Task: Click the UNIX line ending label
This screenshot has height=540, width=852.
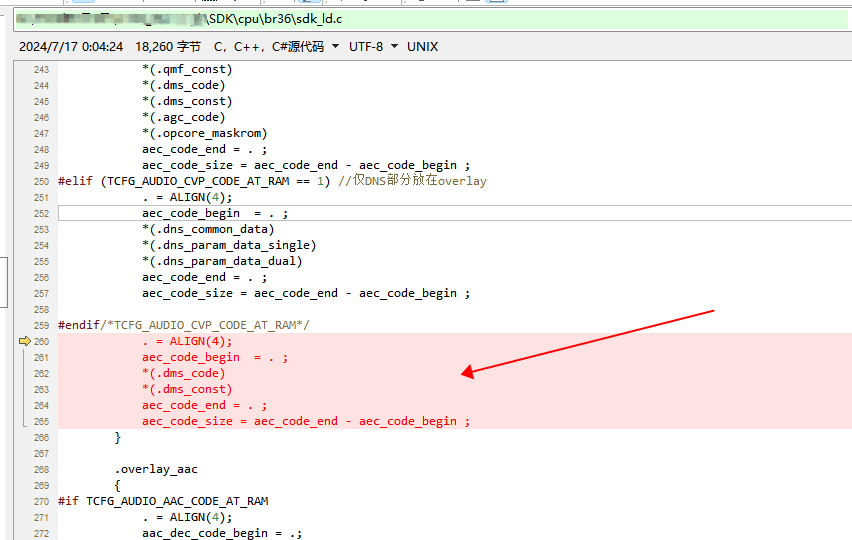Action: [x=422, y=47]
